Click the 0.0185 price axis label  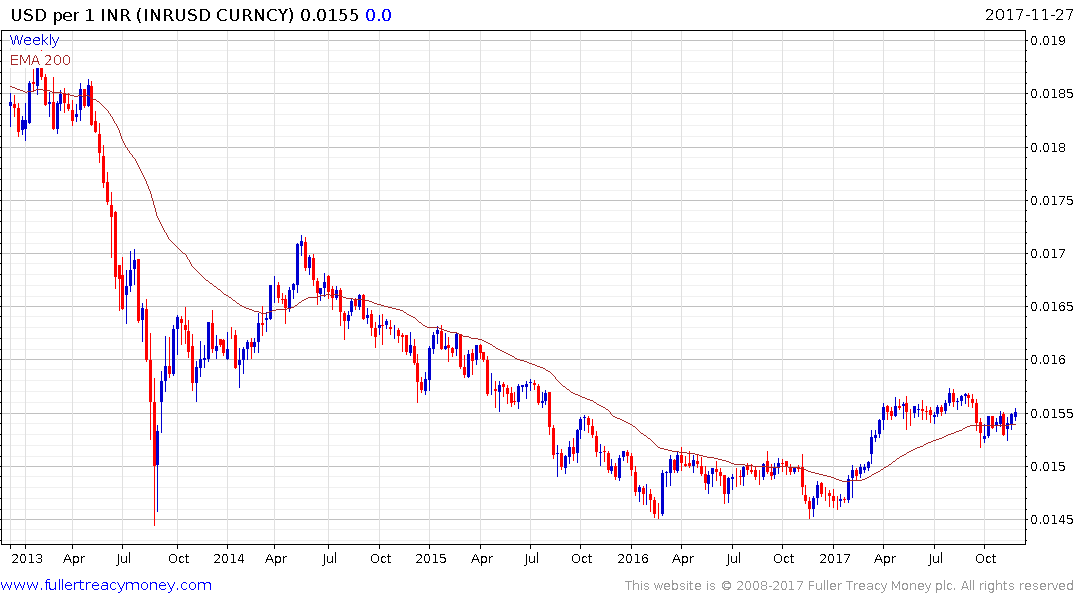click(x=1052, y=94)
